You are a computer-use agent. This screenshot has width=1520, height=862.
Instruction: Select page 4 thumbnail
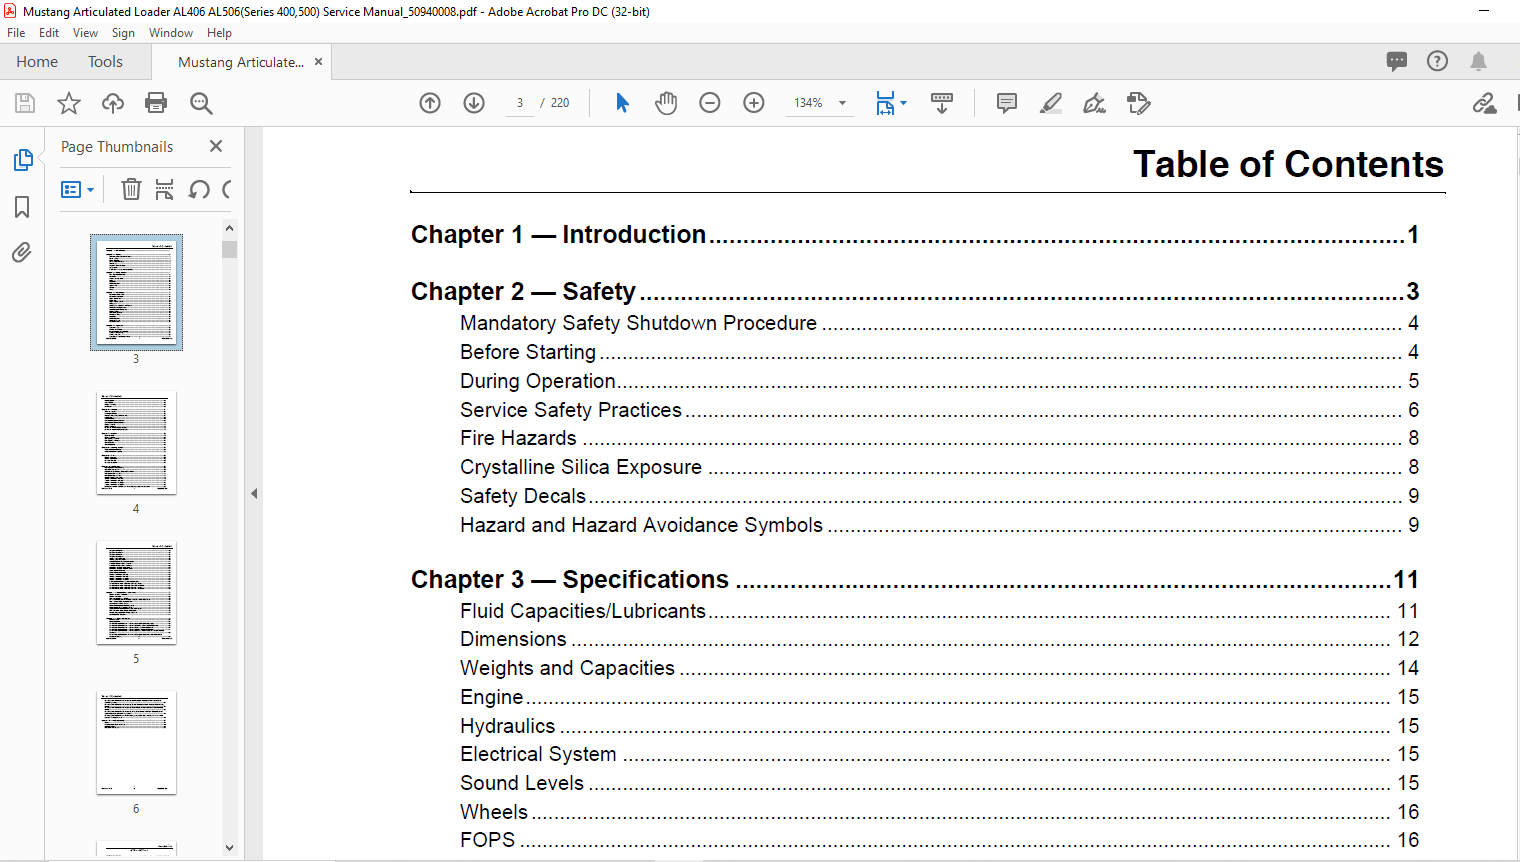click(x=136, y=443)
